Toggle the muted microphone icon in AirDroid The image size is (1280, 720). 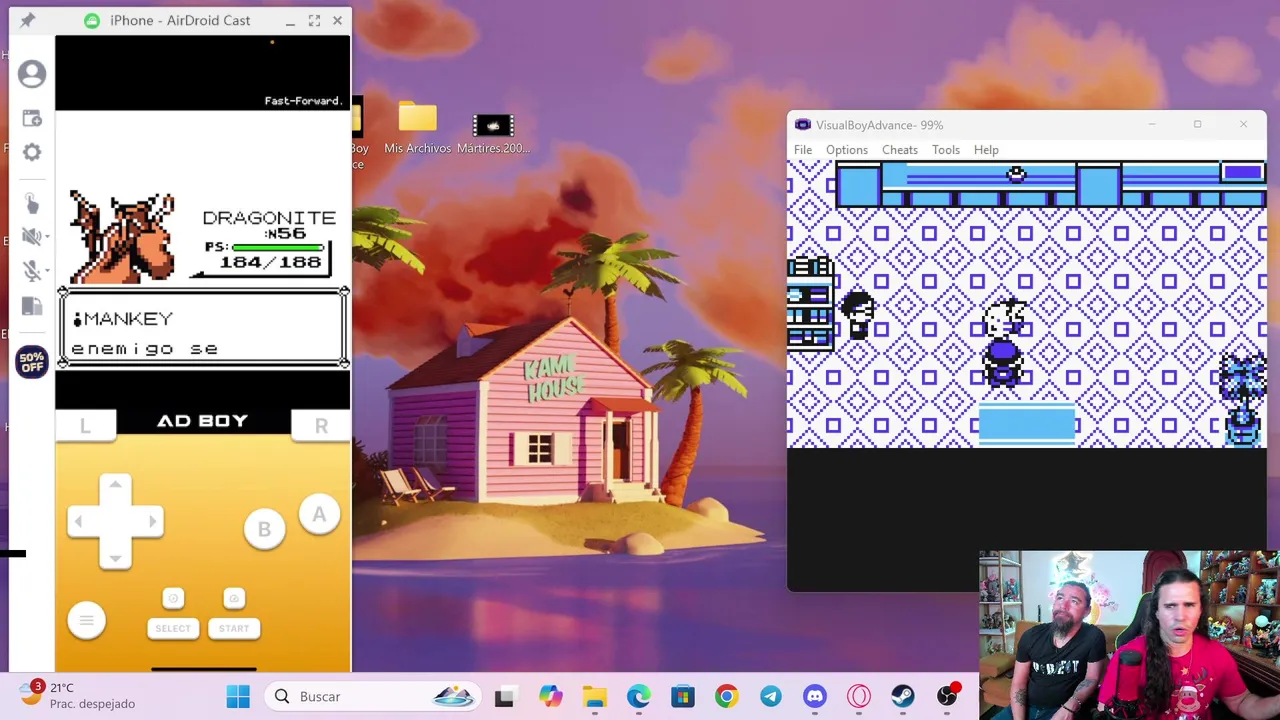tap(31, 271)
